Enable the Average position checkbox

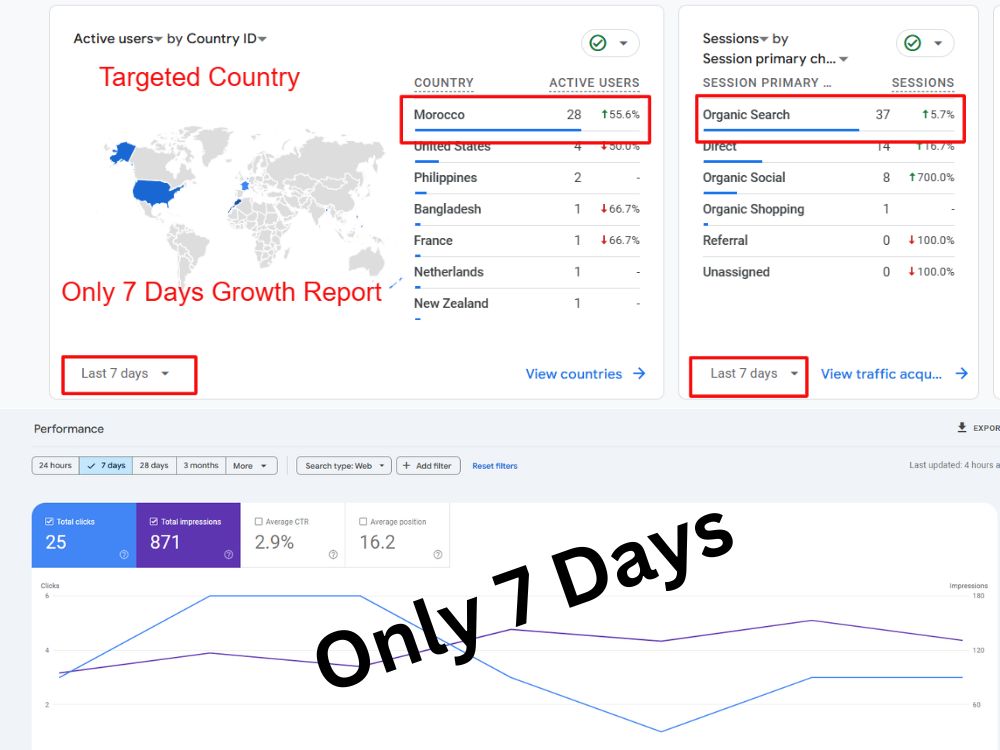[363, 522]
